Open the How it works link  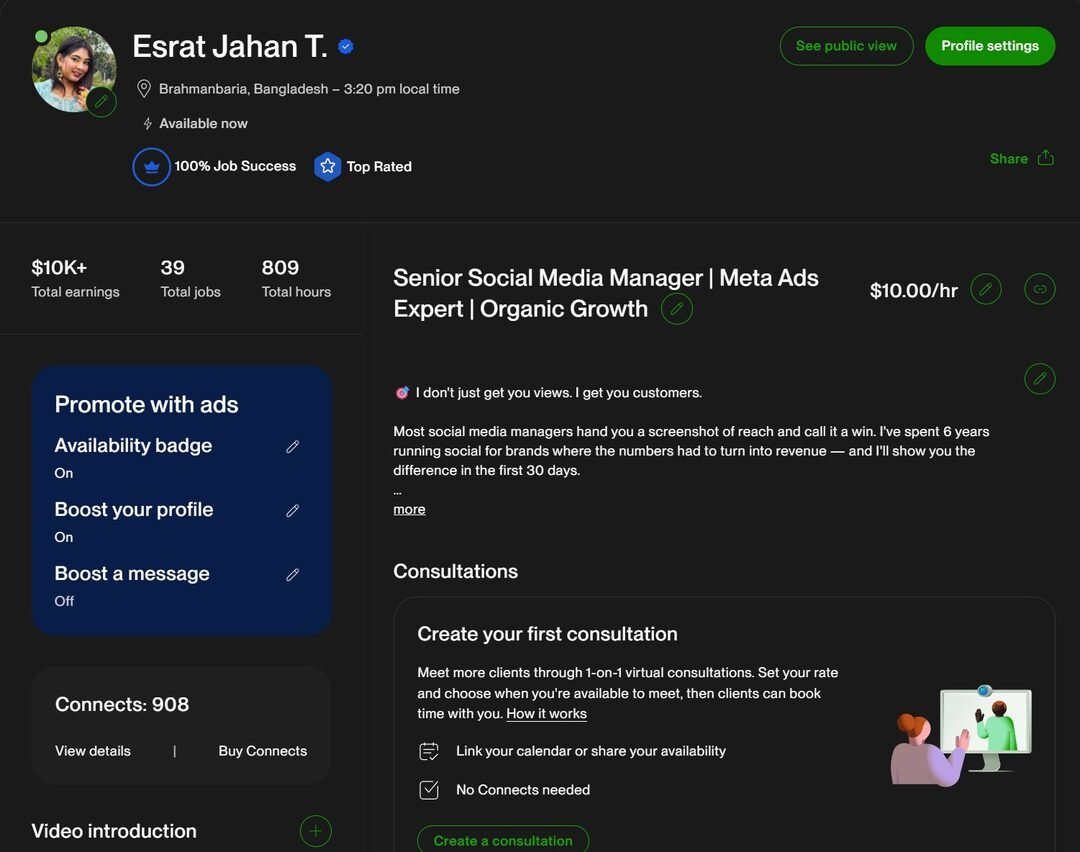[x=546, y=714]
